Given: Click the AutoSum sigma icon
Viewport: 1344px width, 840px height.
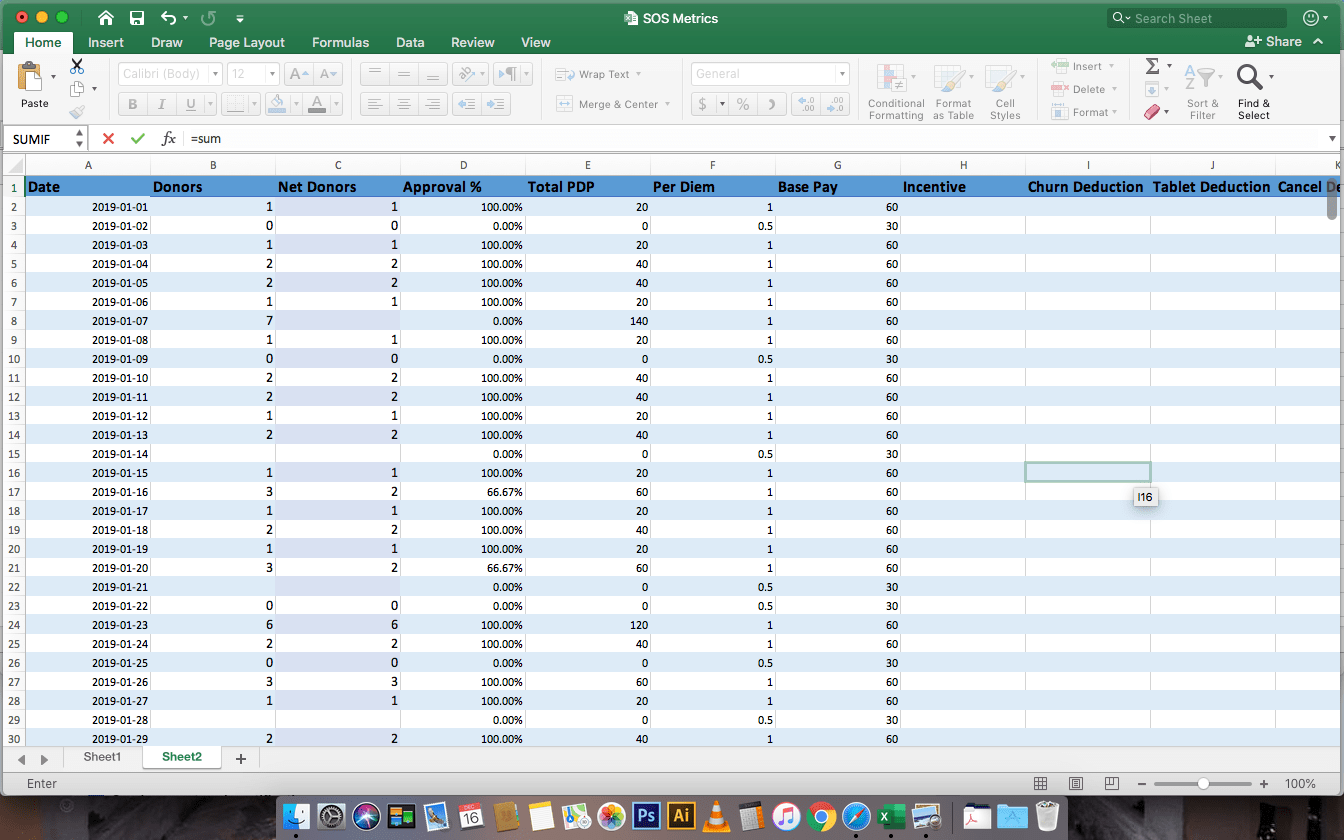Looking at the screenshot, I should [1152, 66].
